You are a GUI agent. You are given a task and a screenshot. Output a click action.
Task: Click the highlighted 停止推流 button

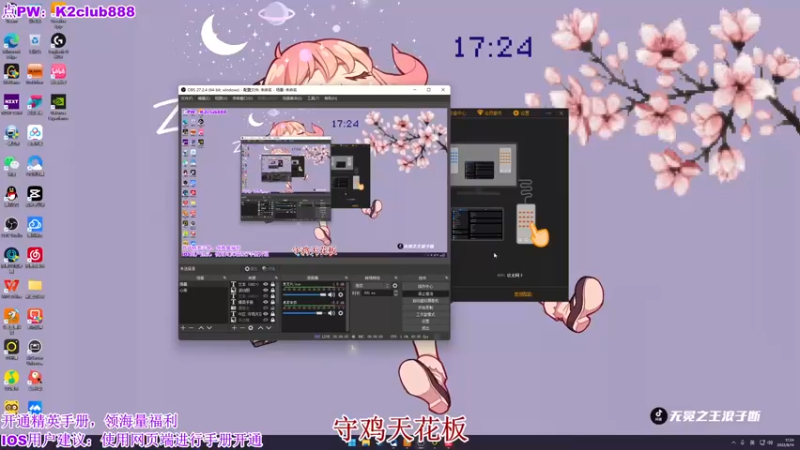pyautogui.click(x=426, y=293)
